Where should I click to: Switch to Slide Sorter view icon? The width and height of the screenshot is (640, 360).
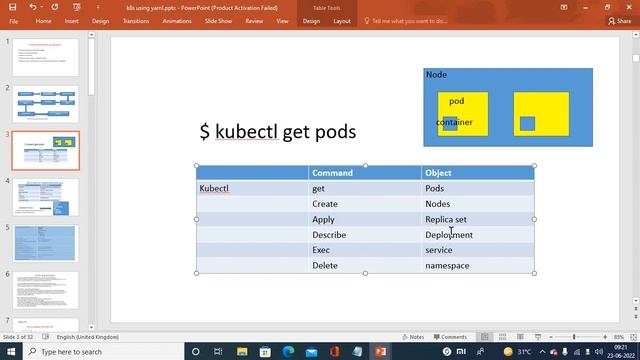tap(502, 337)
